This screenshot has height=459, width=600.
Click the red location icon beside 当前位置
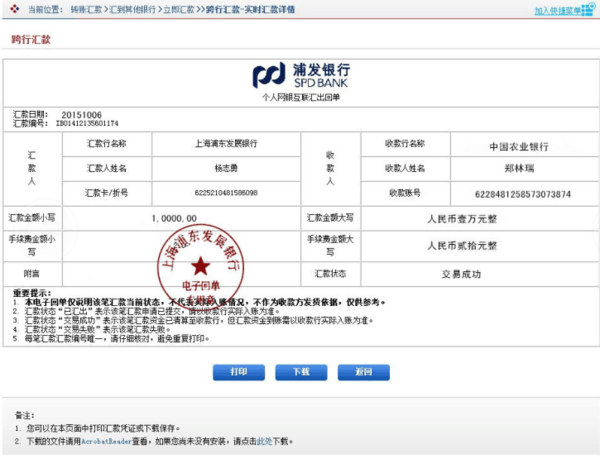click(x=15, y=9)
